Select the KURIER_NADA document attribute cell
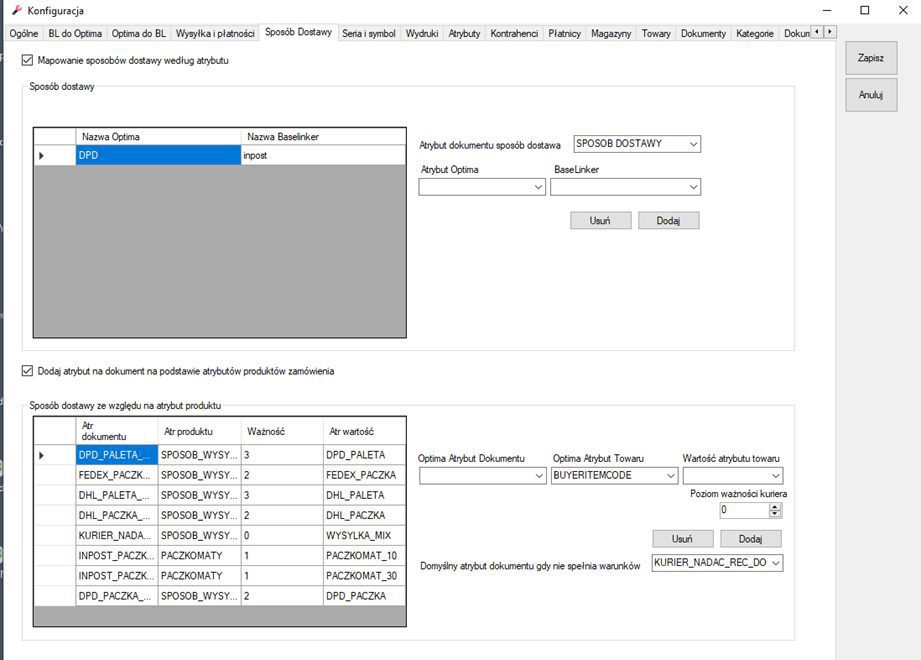 tap(117, 536)
